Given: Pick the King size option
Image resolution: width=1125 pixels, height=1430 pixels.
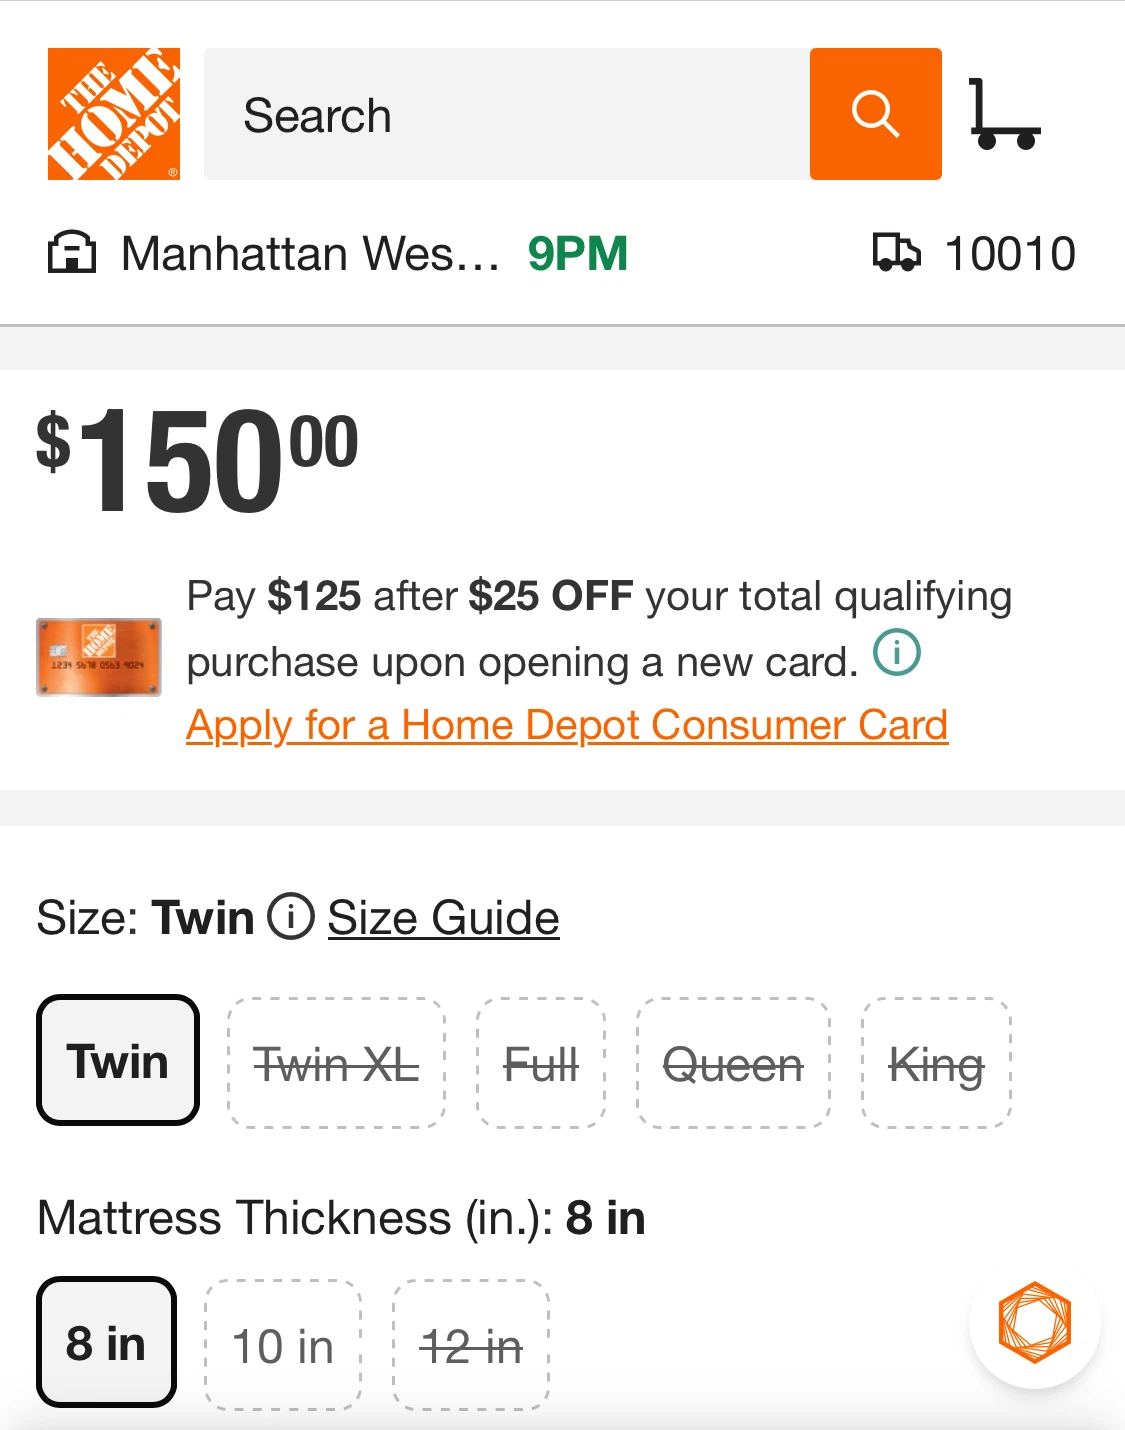Looking at the screenshot, I should tap(937, 1063).
